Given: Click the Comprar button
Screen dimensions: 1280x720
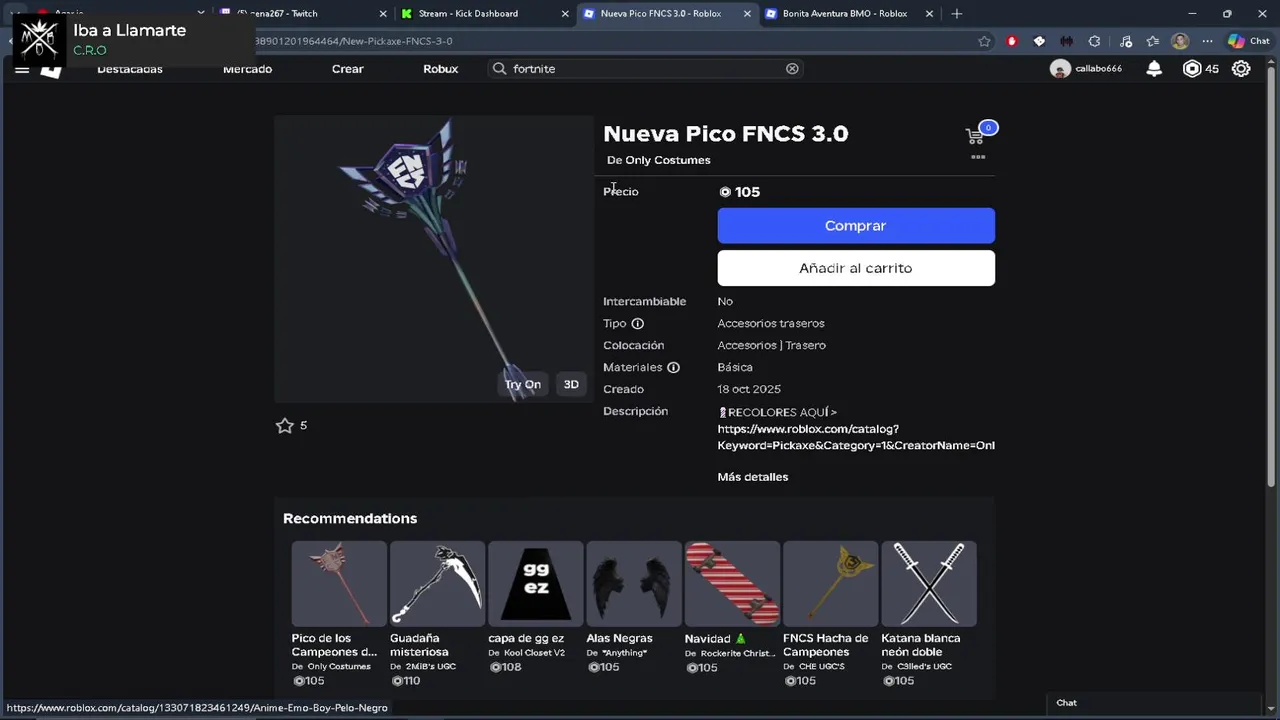Looking at the screenshot, I should coord(856,226).
